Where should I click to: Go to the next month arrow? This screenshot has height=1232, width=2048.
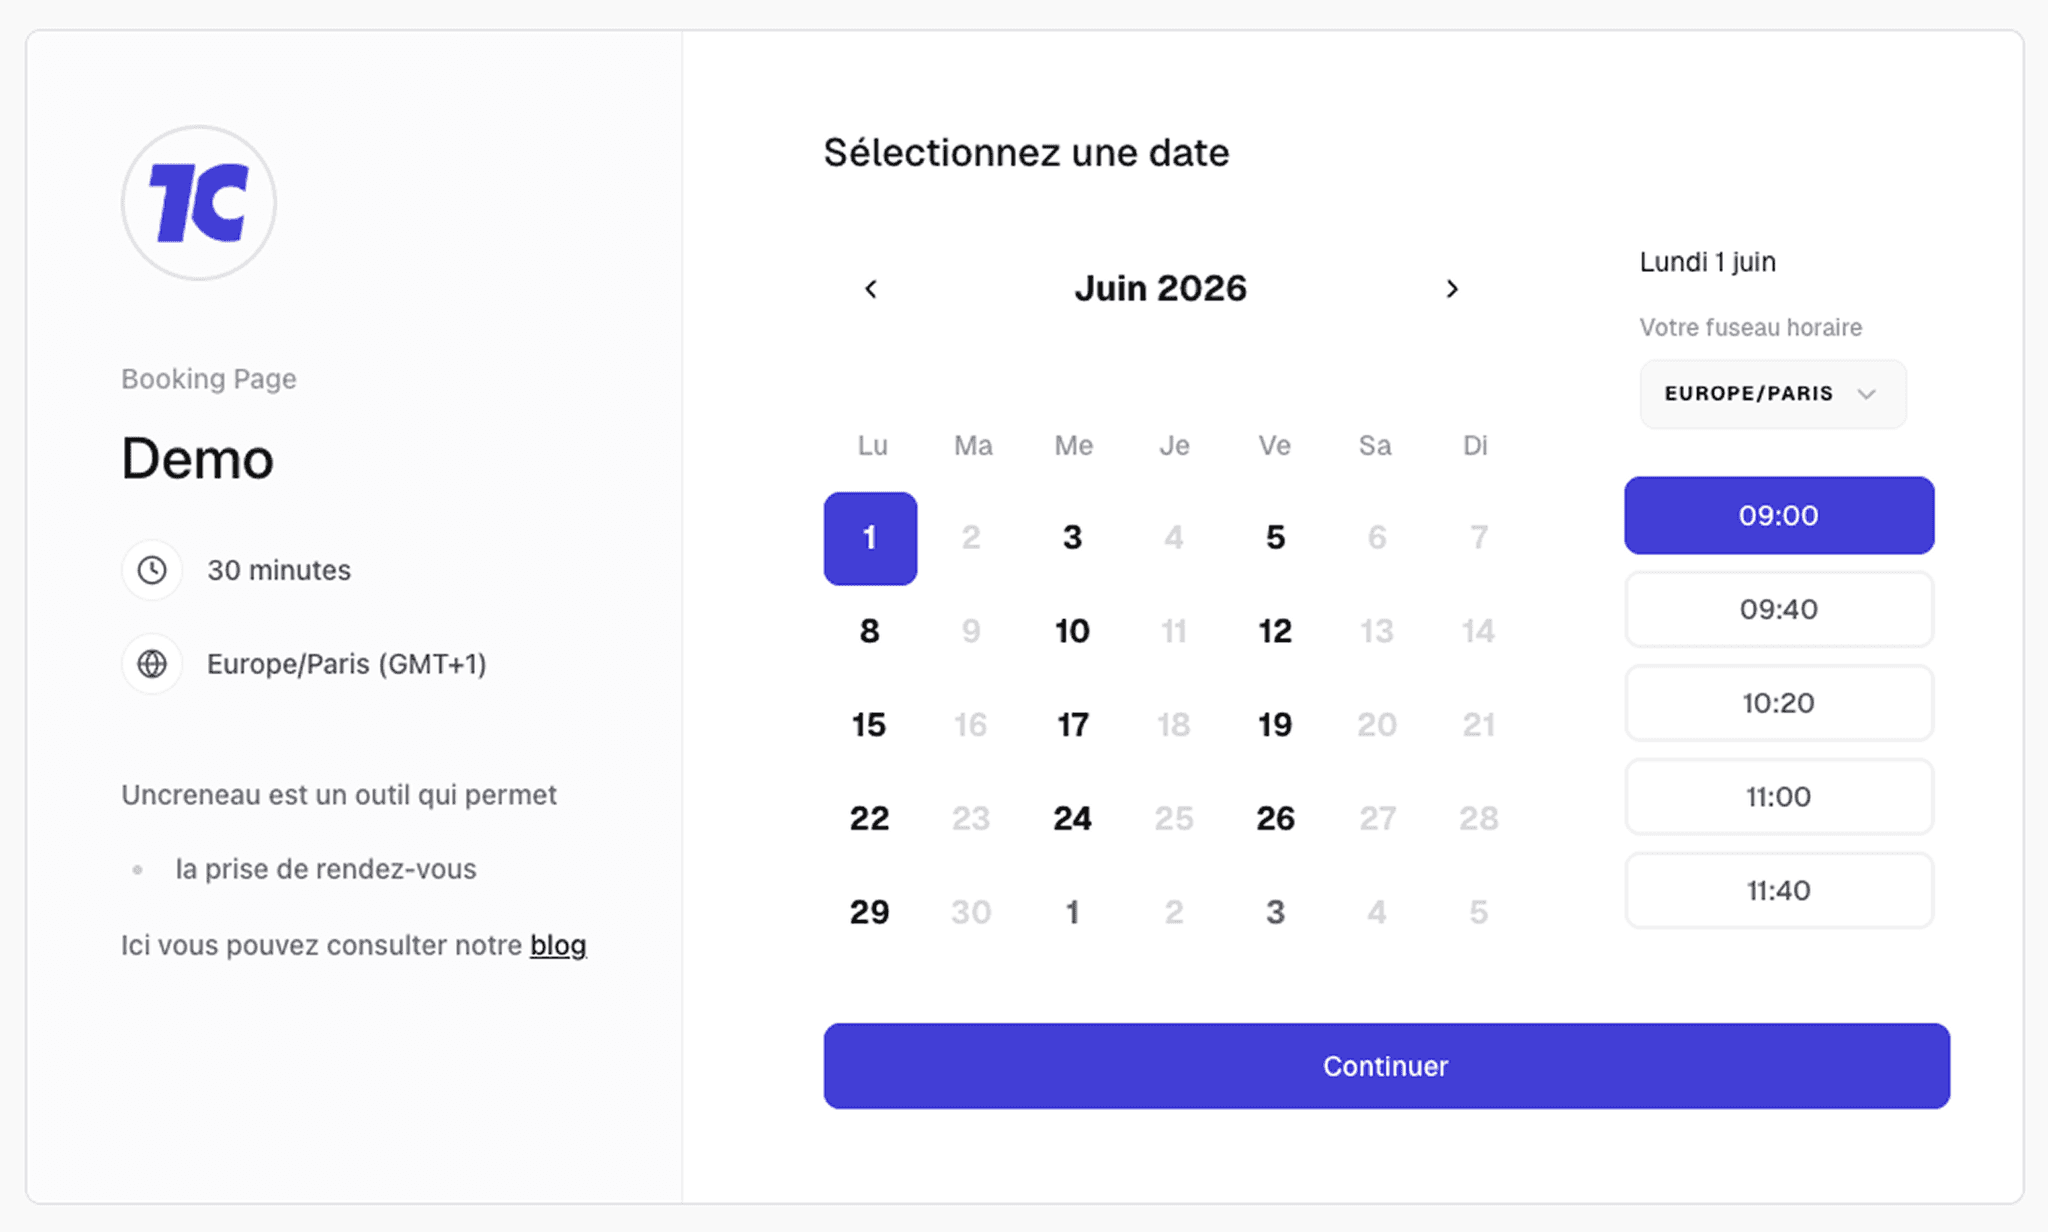tap(1452, 289)
